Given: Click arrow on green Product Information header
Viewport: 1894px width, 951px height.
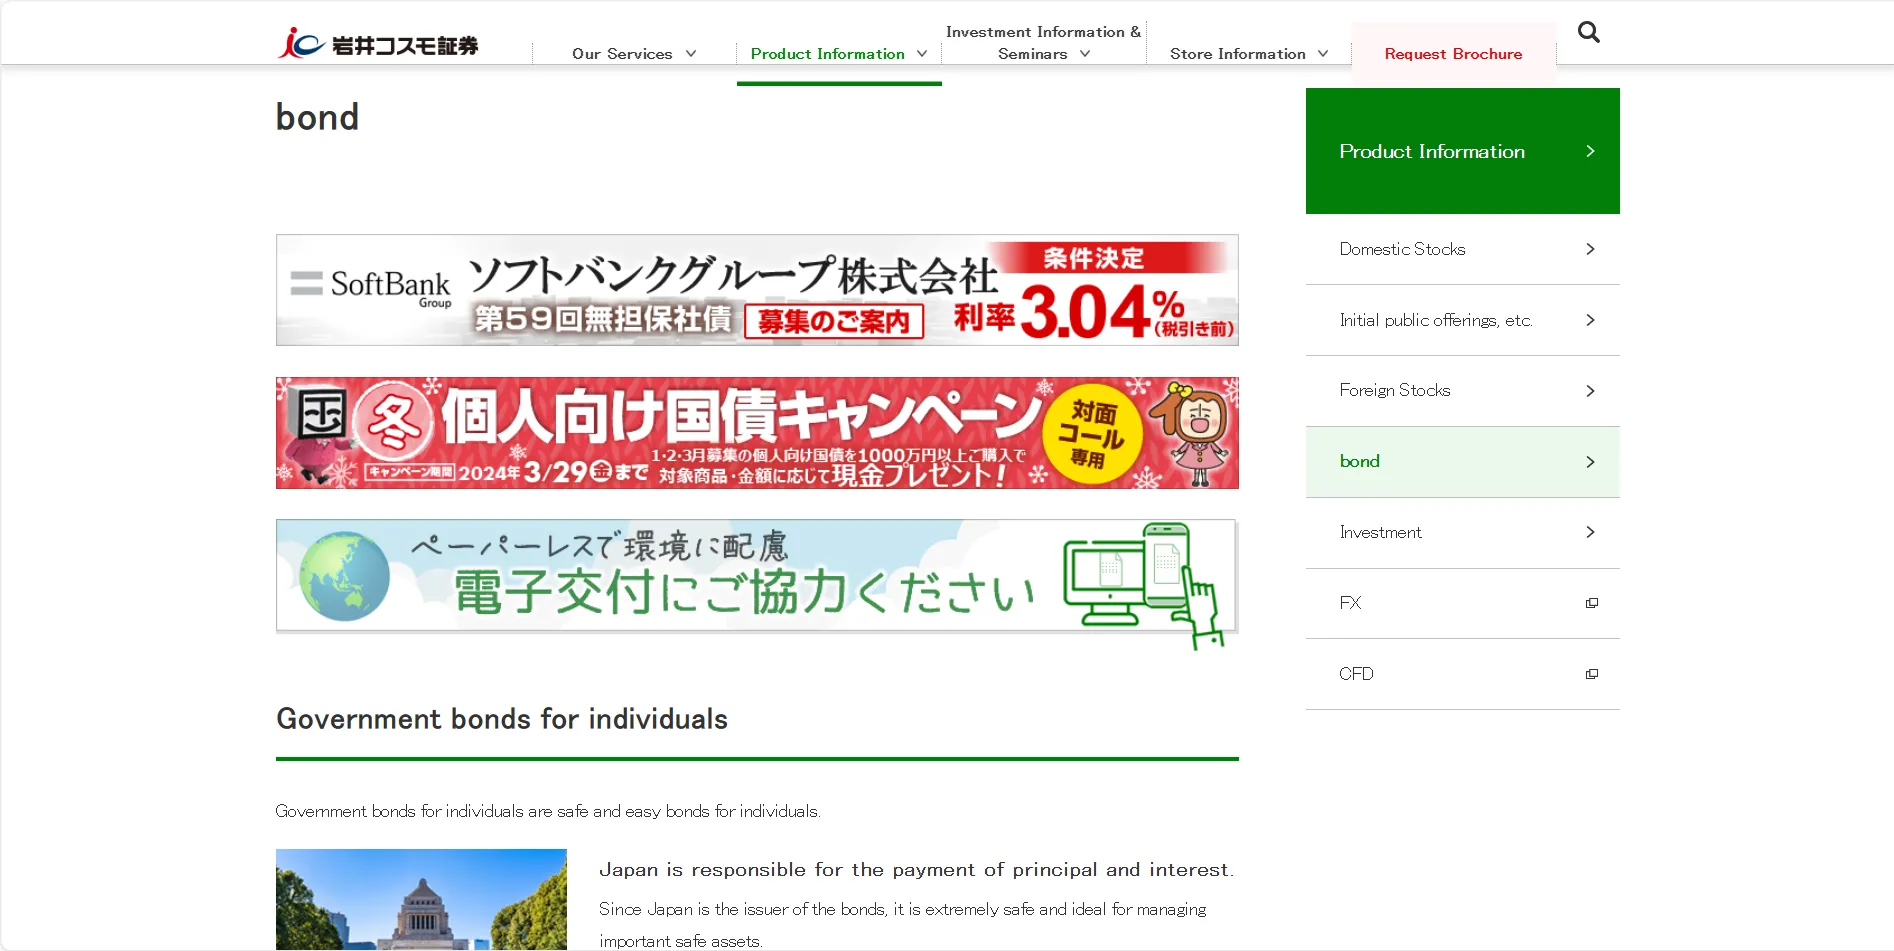Looking at the screenshot, I should click(1590, 151).
